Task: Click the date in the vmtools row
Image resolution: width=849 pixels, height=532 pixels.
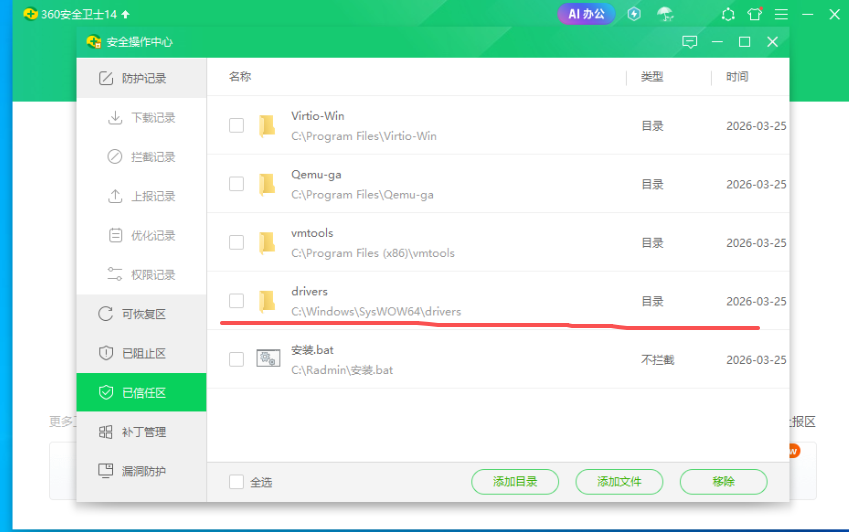Action: [756, 243]
